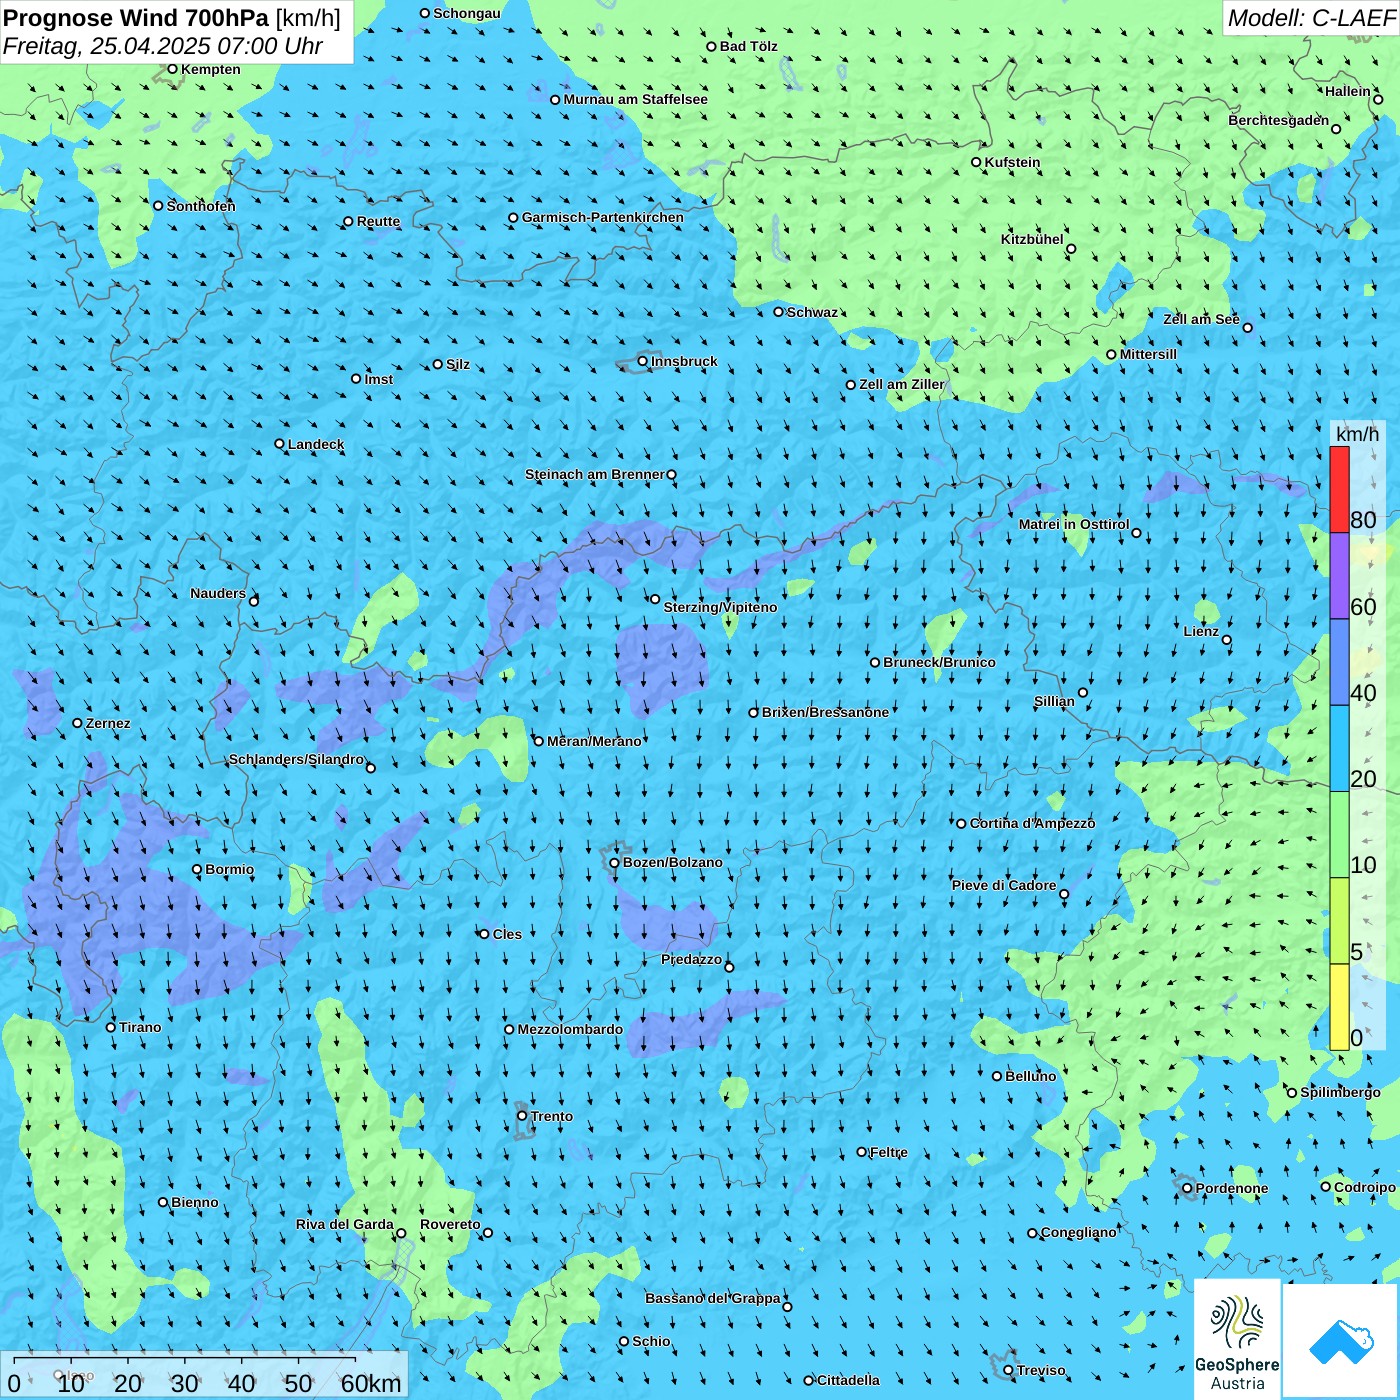Click the date 'Freitag, 25.04.2025 07:00 Uhr'
The height and width of the screenshot is (1400, 1400).
coord(163,46)
